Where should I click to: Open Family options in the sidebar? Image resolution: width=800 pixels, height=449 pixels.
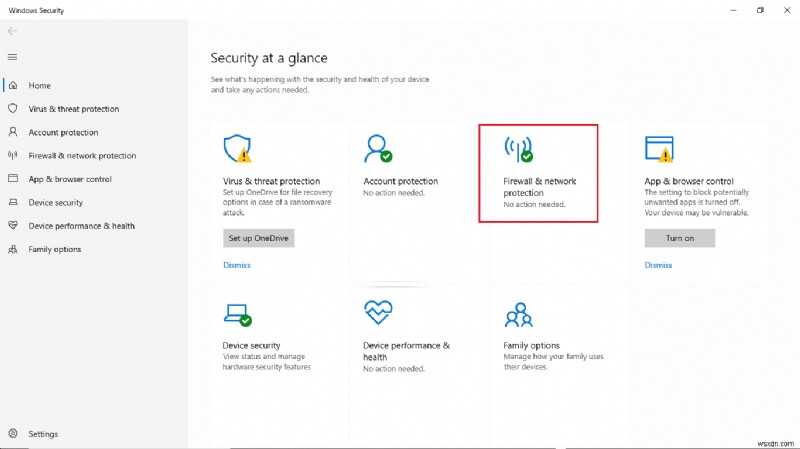pos(54,249)
